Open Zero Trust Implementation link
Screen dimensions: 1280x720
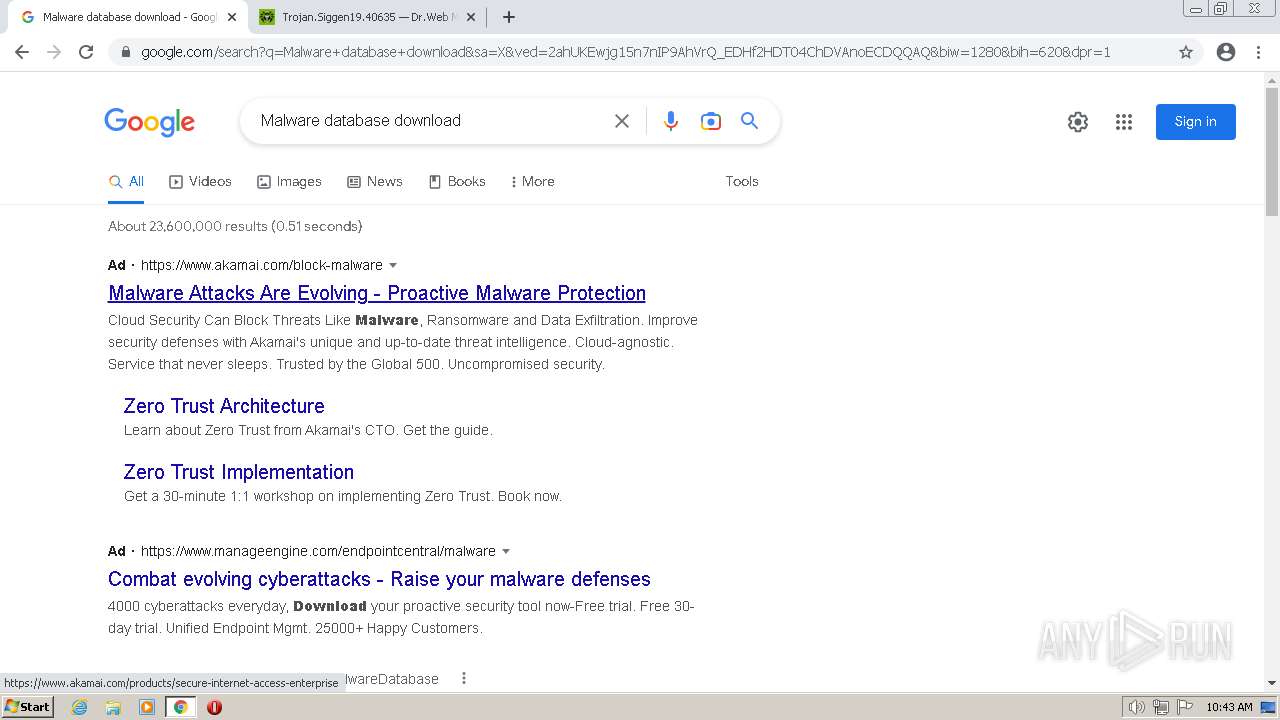pyautogui.click(x=239, y=472)
